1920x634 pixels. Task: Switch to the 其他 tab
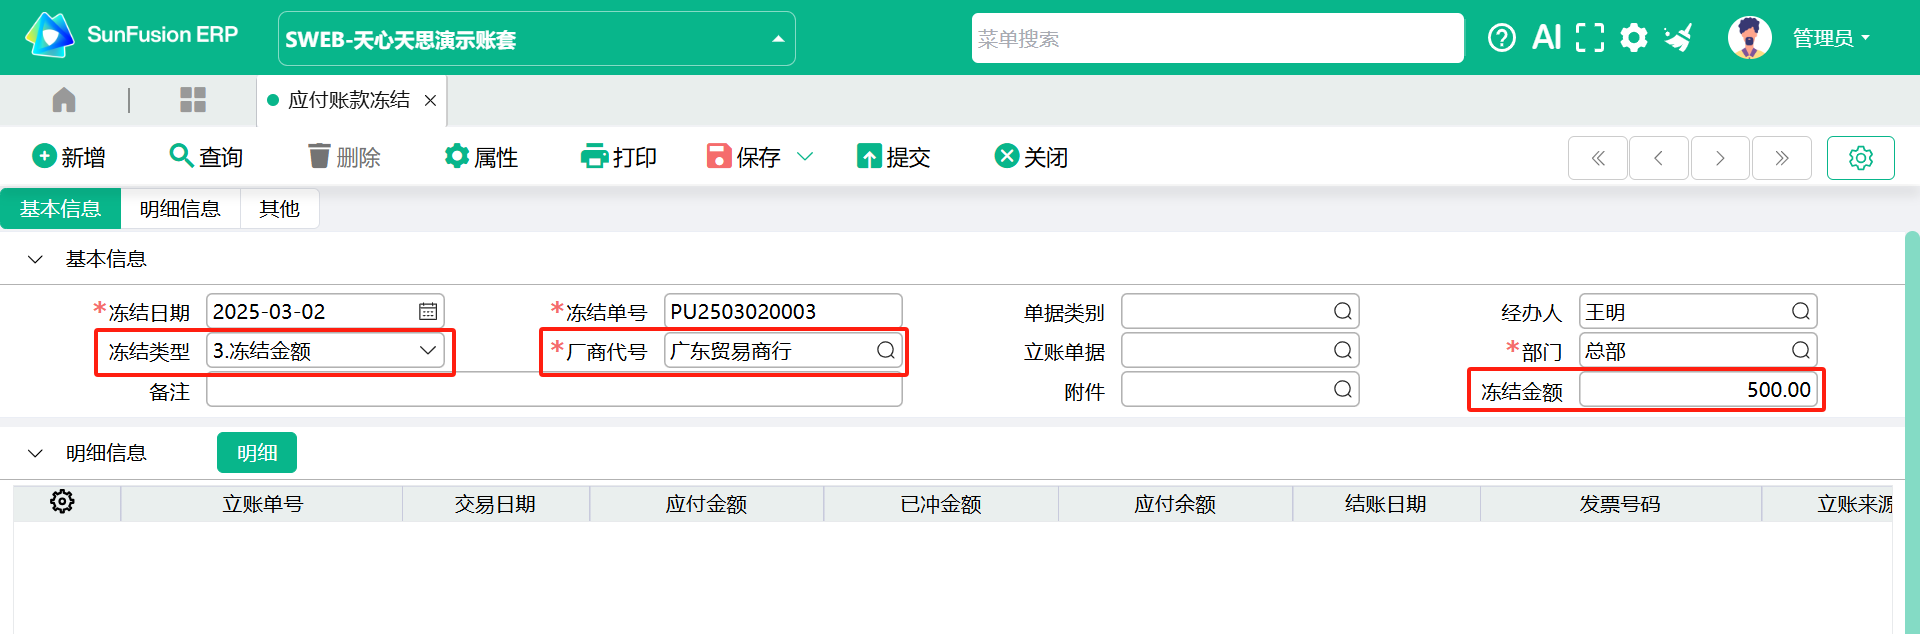279,209
